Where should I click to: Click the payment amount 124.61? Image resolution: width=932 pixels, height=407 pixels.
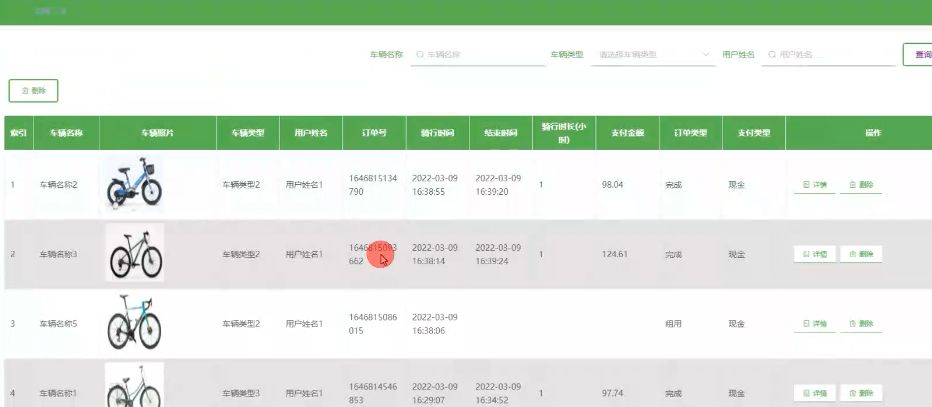[x=615, y=254]
